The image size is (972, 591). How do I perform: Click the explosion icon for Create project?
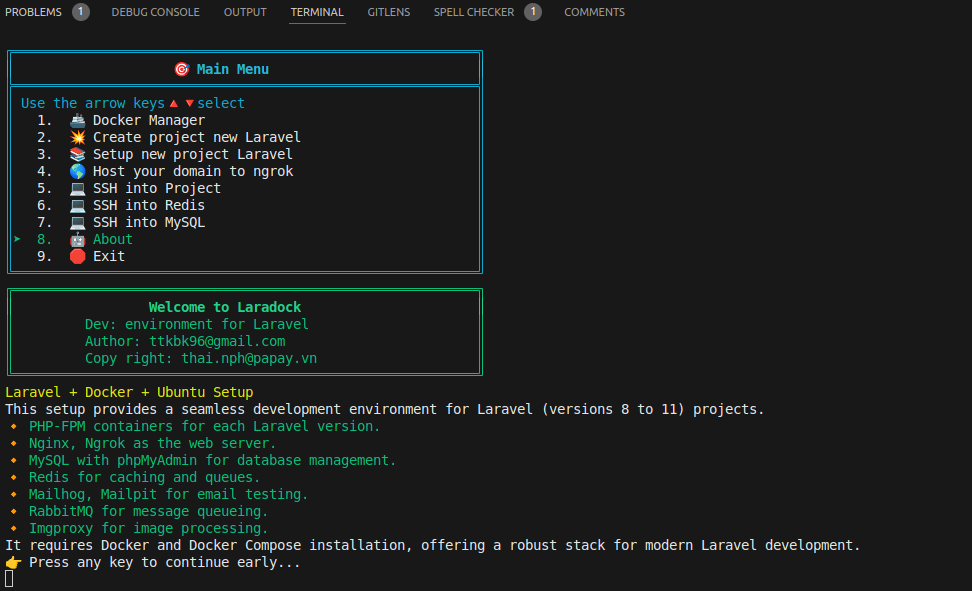[77, 137]
